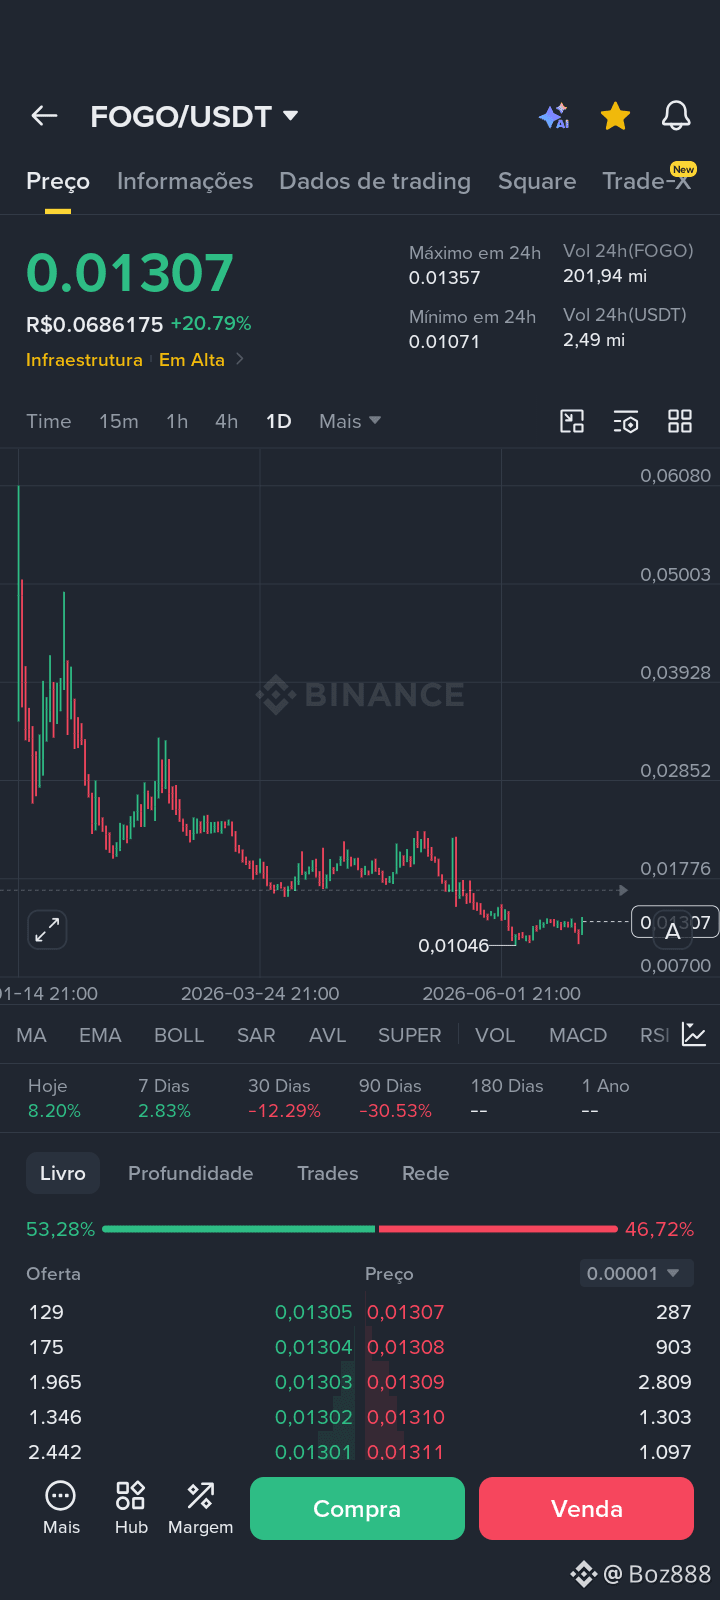Viewport: 720px width, 1600px height.
Task: Open the Em Alta tag
Action: [x=192, y=360]
